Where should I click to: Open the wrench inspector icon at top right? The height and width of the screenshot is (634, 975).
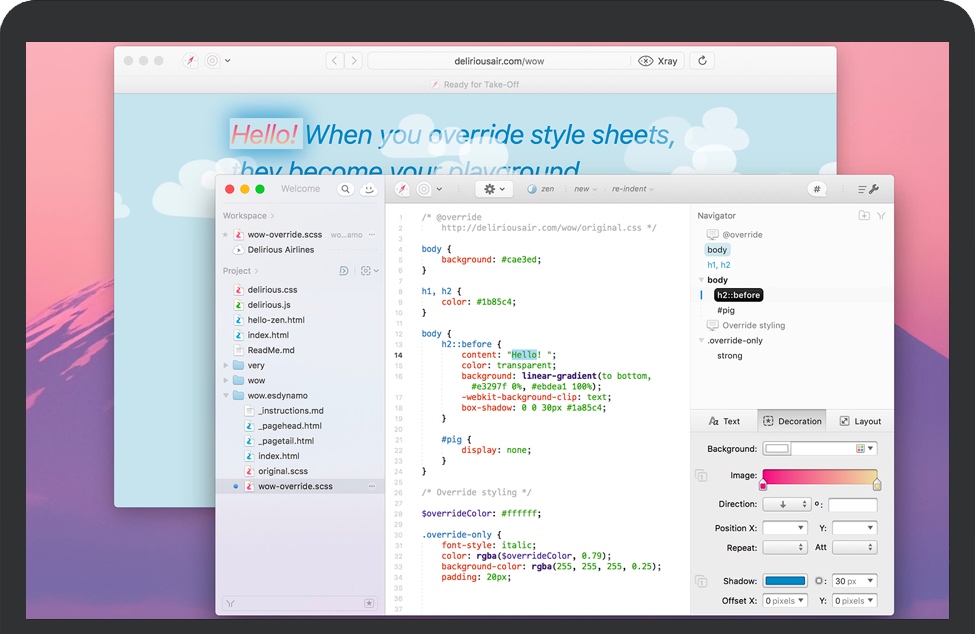click(x=868, y=189)
